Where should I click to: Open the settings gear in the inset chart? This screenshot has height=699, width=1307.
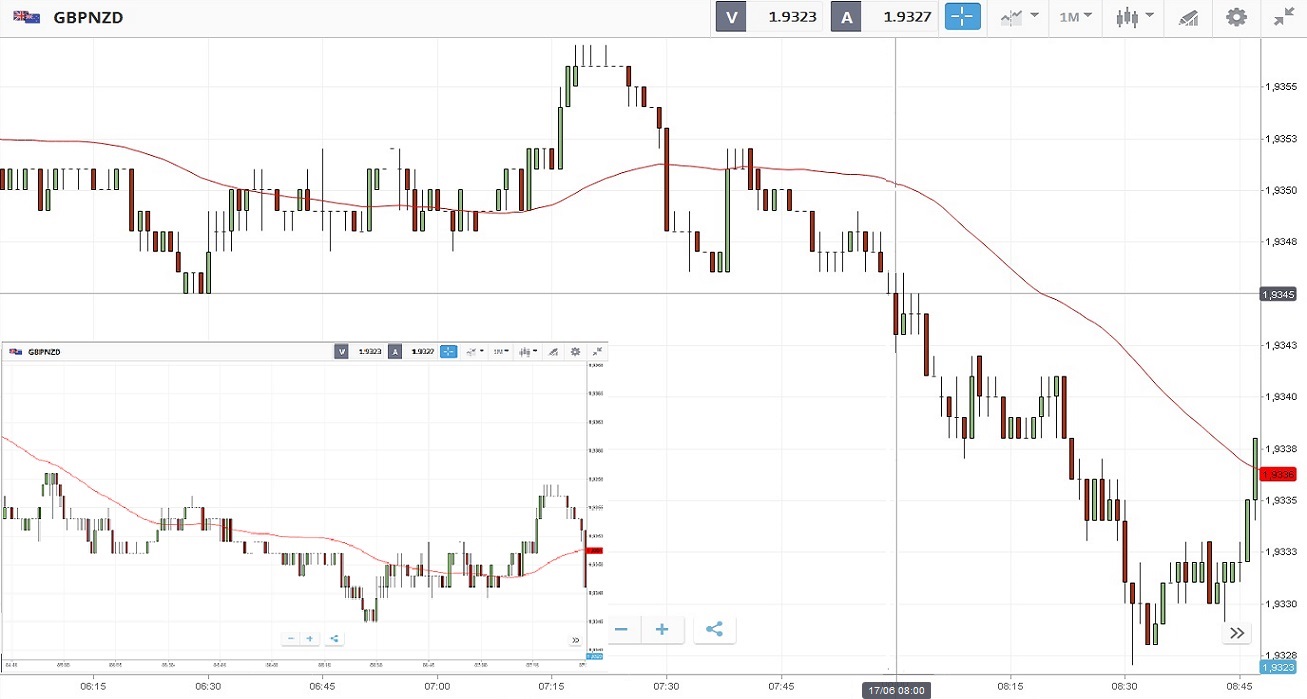(x=575, y=352)
